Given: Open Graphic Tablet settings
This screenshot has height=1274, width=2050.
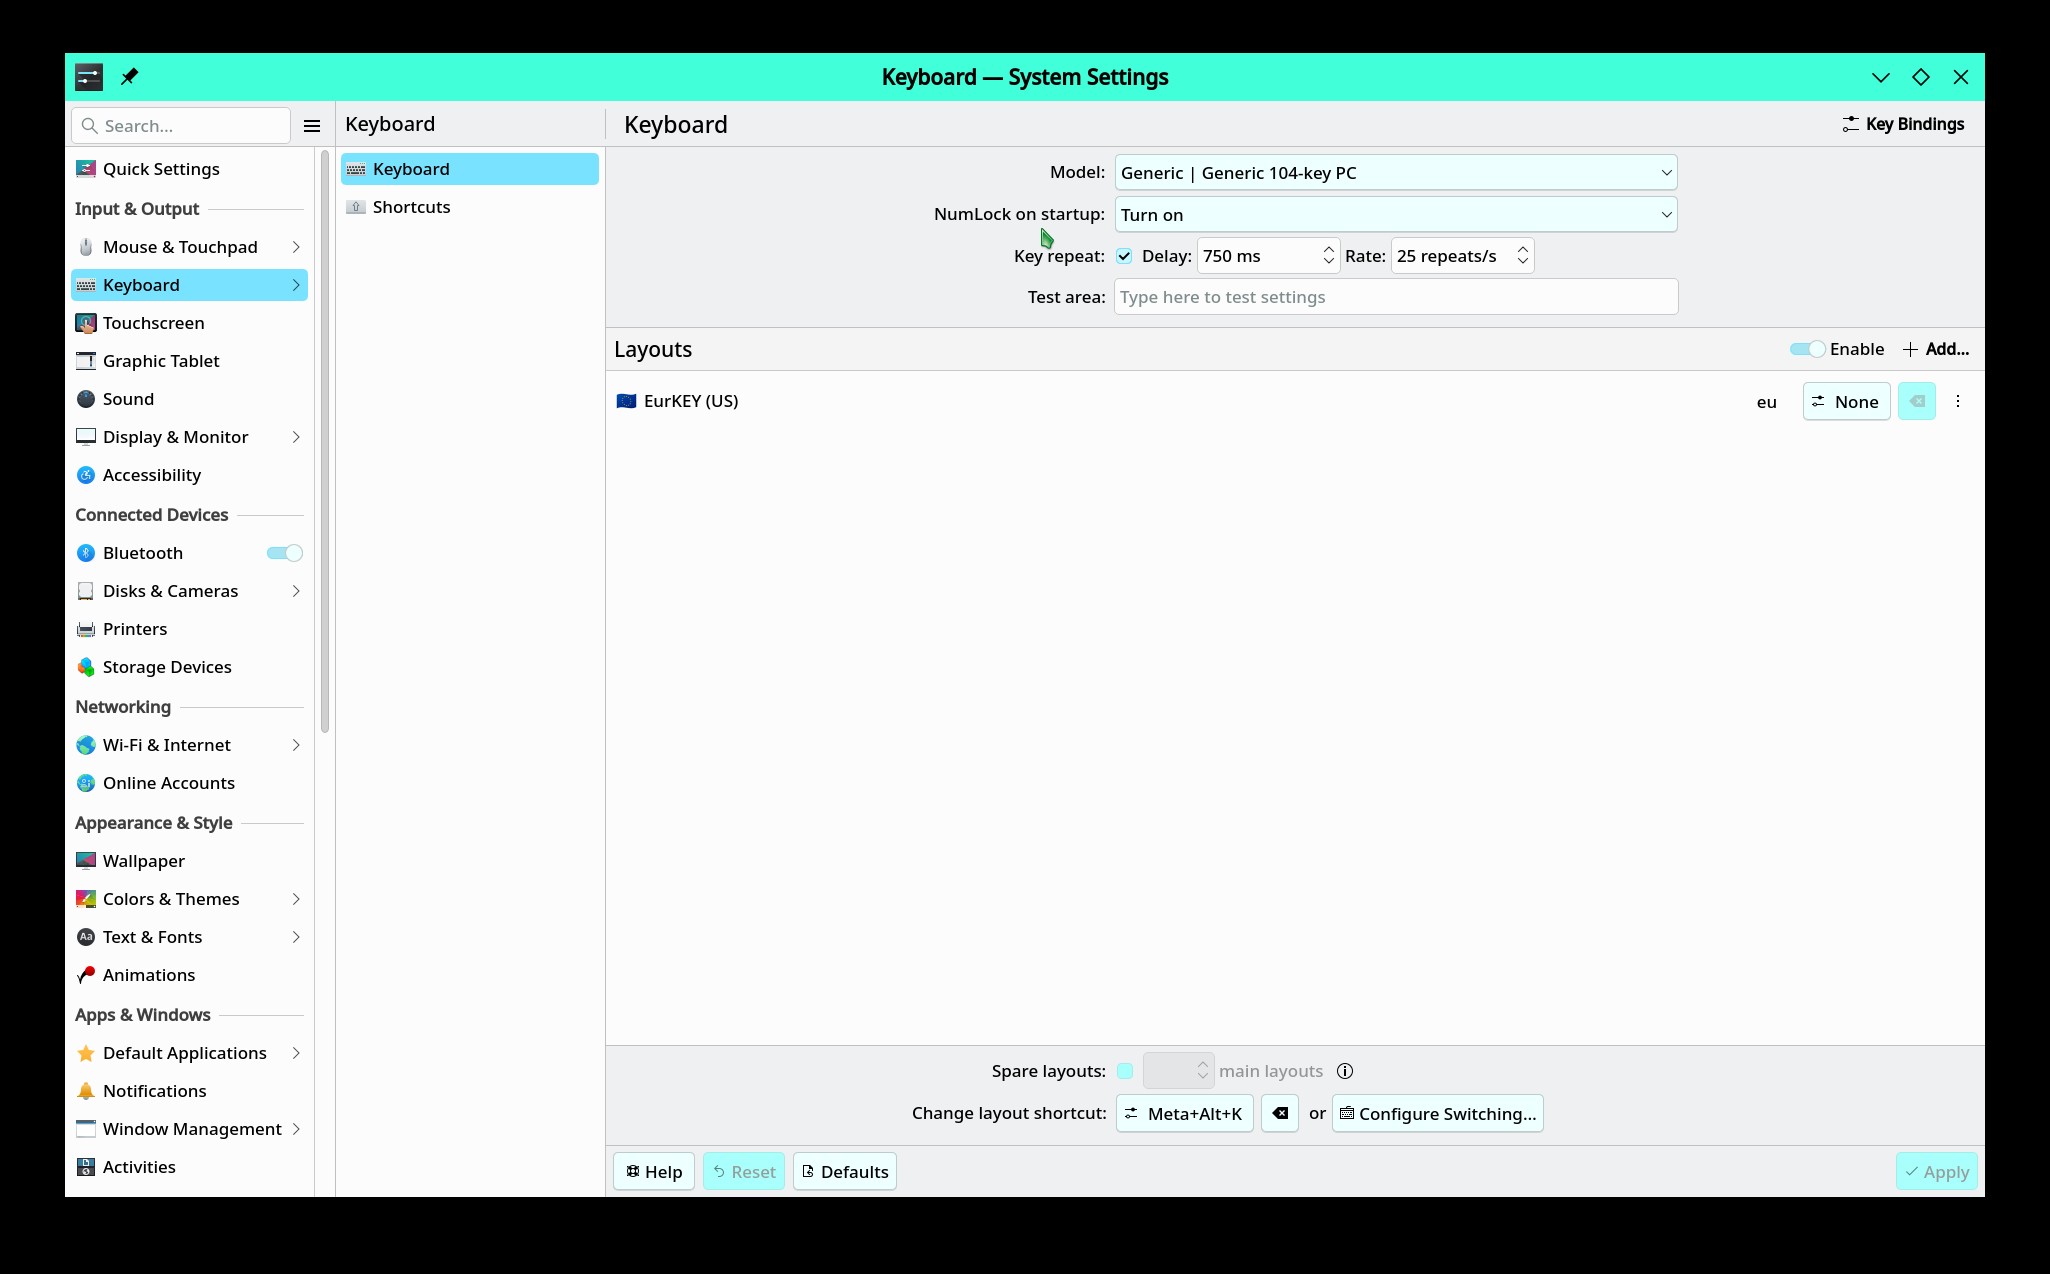Looking at the screenshot, I should (190, 361).
